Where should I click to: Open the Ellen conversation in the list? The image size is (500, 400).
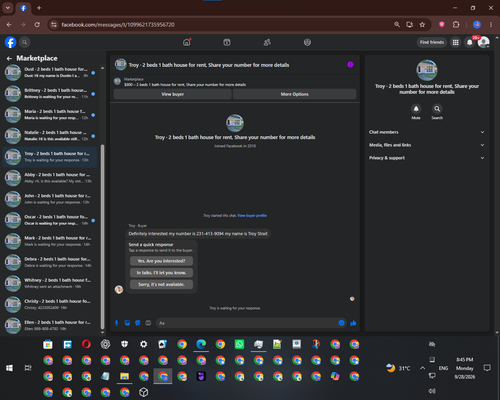coord(50,325)
